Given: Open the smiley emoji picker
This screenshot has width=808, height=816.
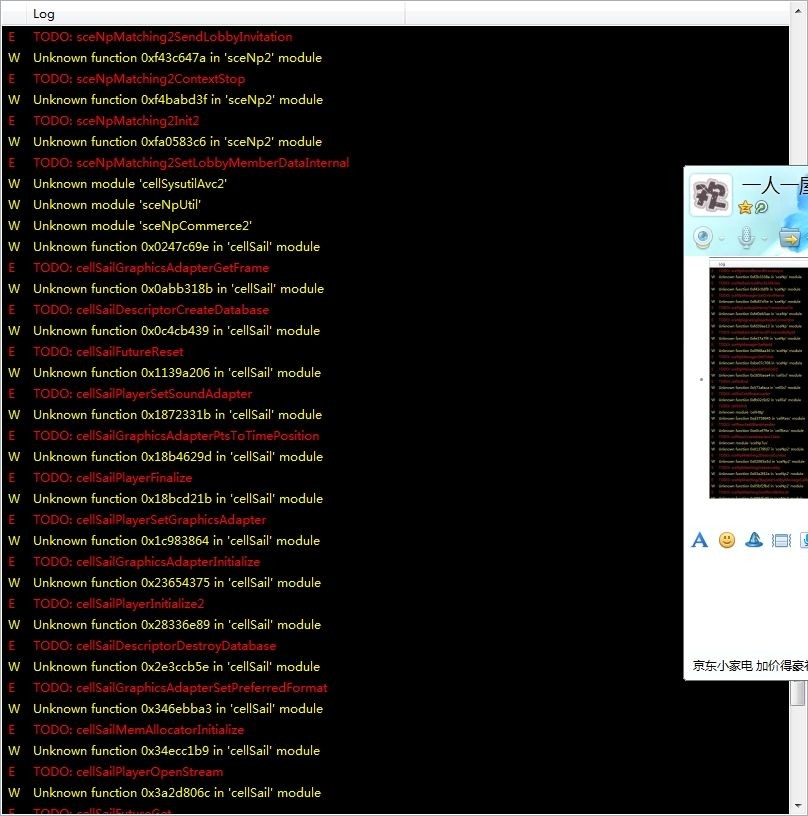Looking at the screenshot, I should click(727, 540).
